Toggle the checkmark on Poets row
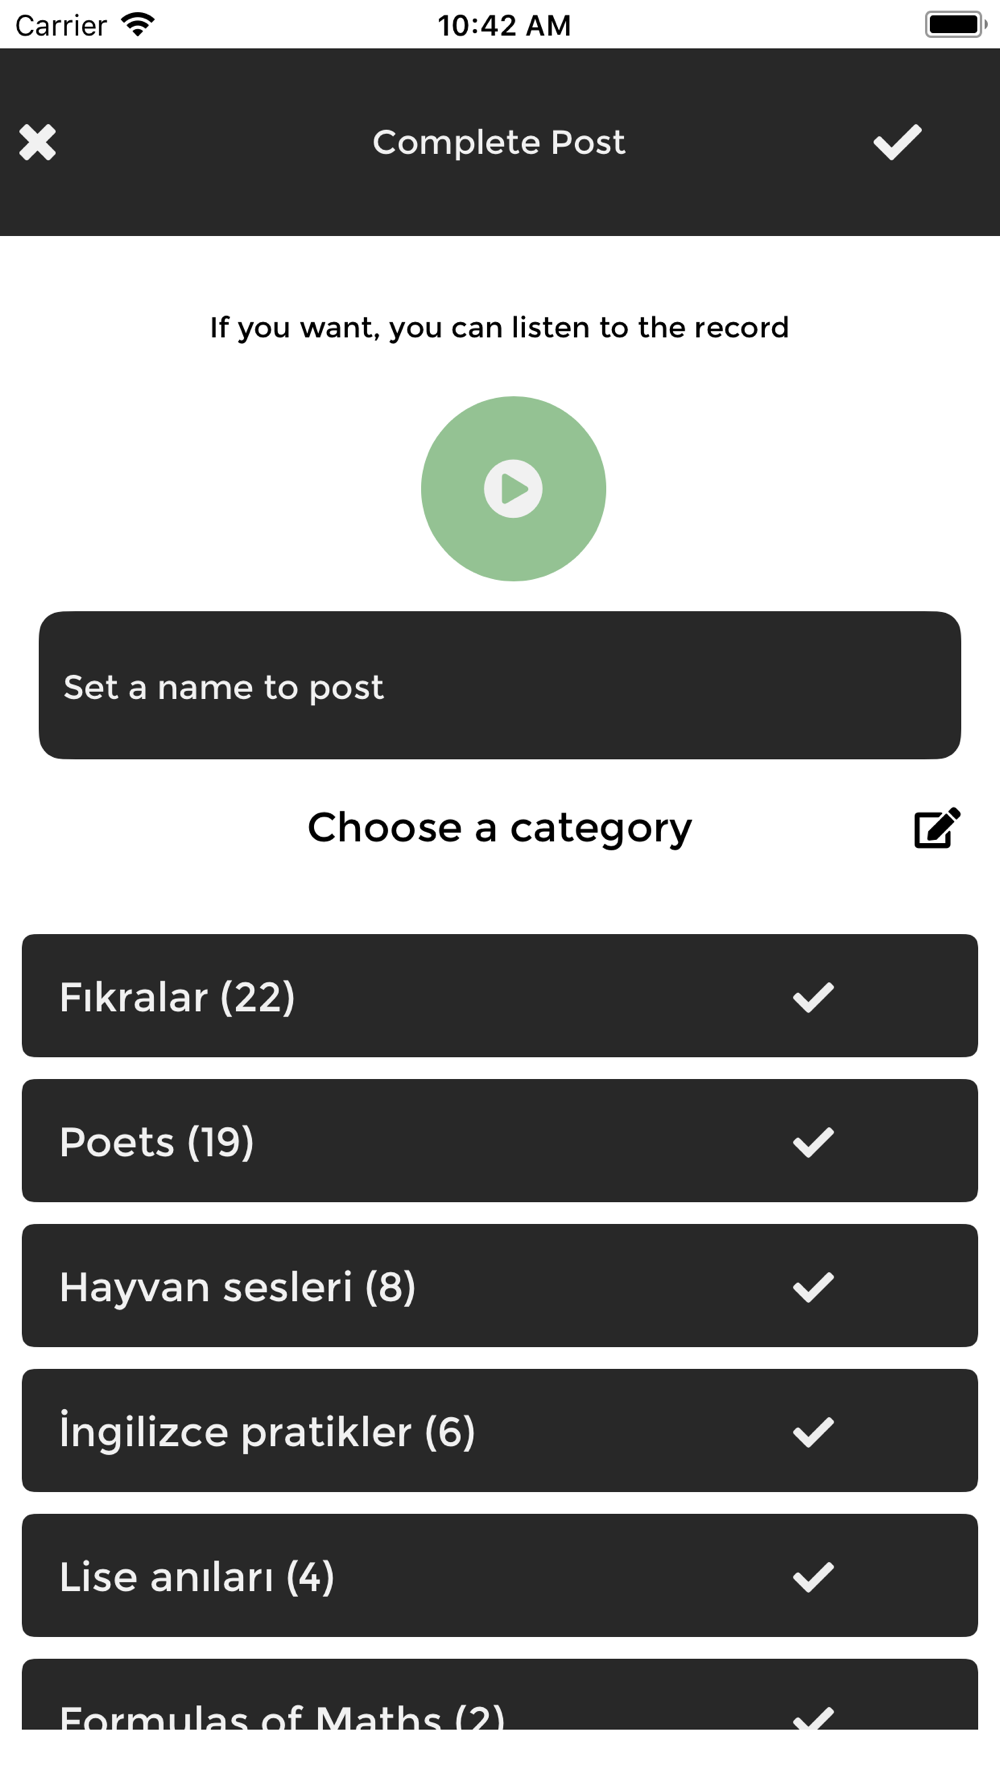 point(813,1142)
